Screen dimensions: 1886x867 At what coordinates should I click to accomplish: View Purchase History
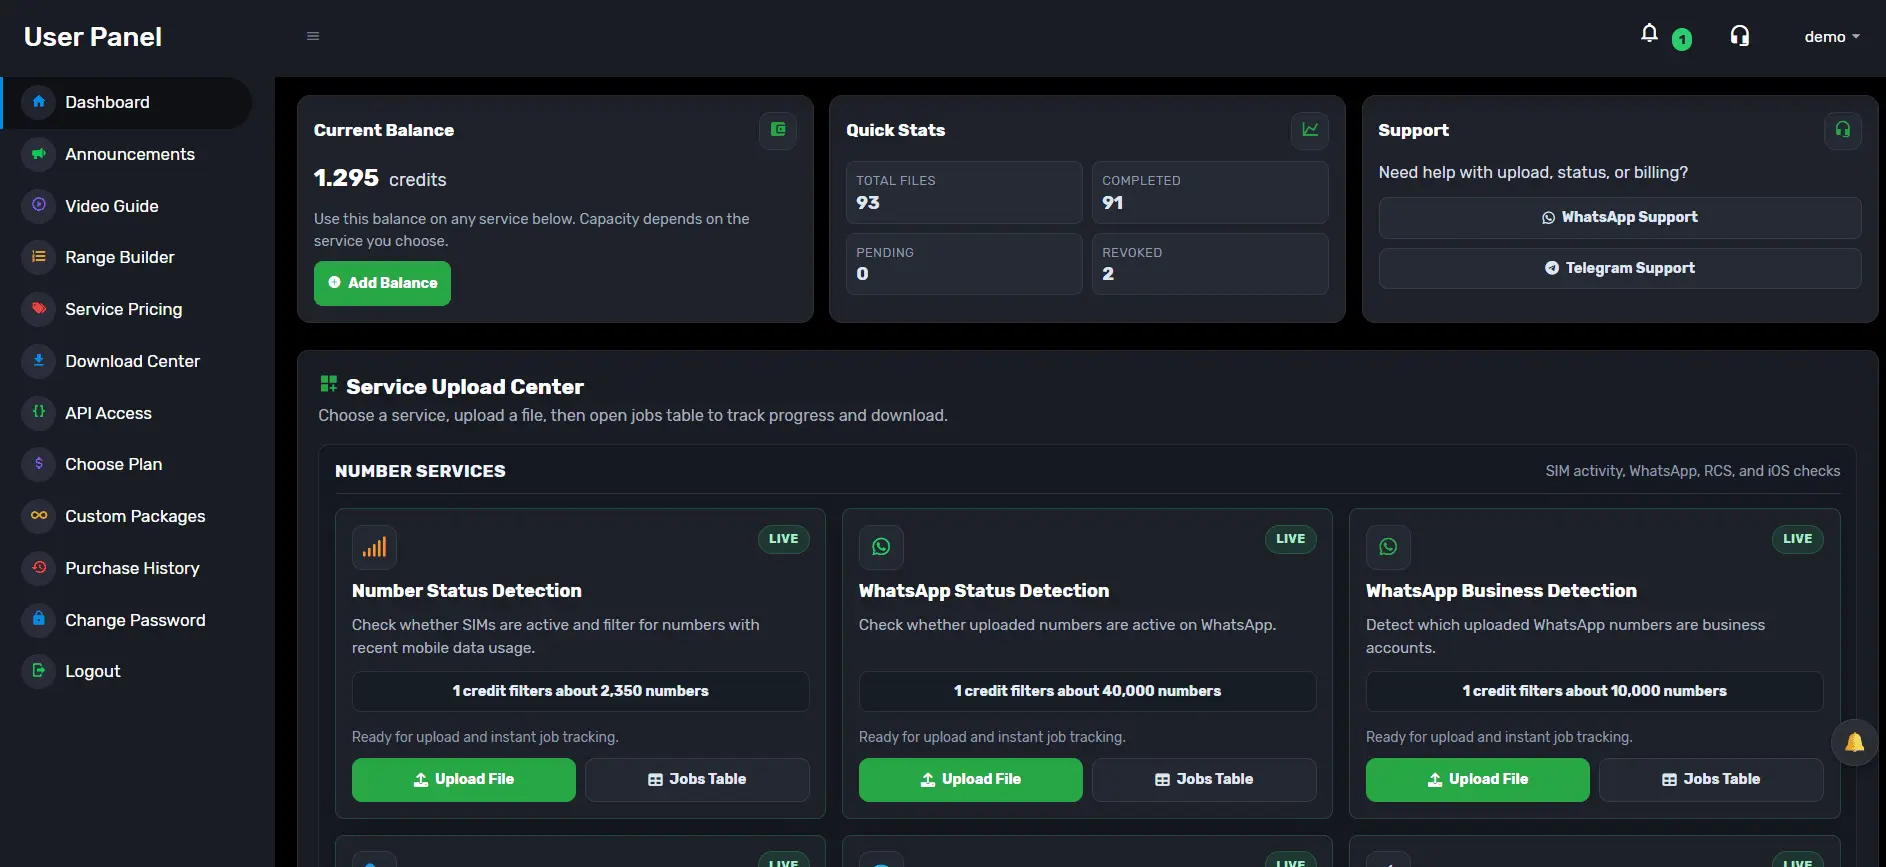pos(127,568)
